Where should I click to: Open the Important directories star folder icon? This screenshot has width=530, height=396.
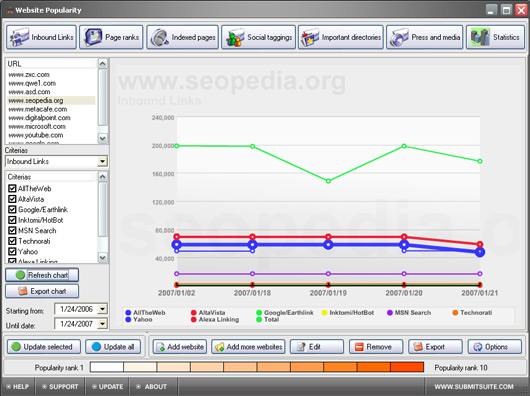[310, 37]
